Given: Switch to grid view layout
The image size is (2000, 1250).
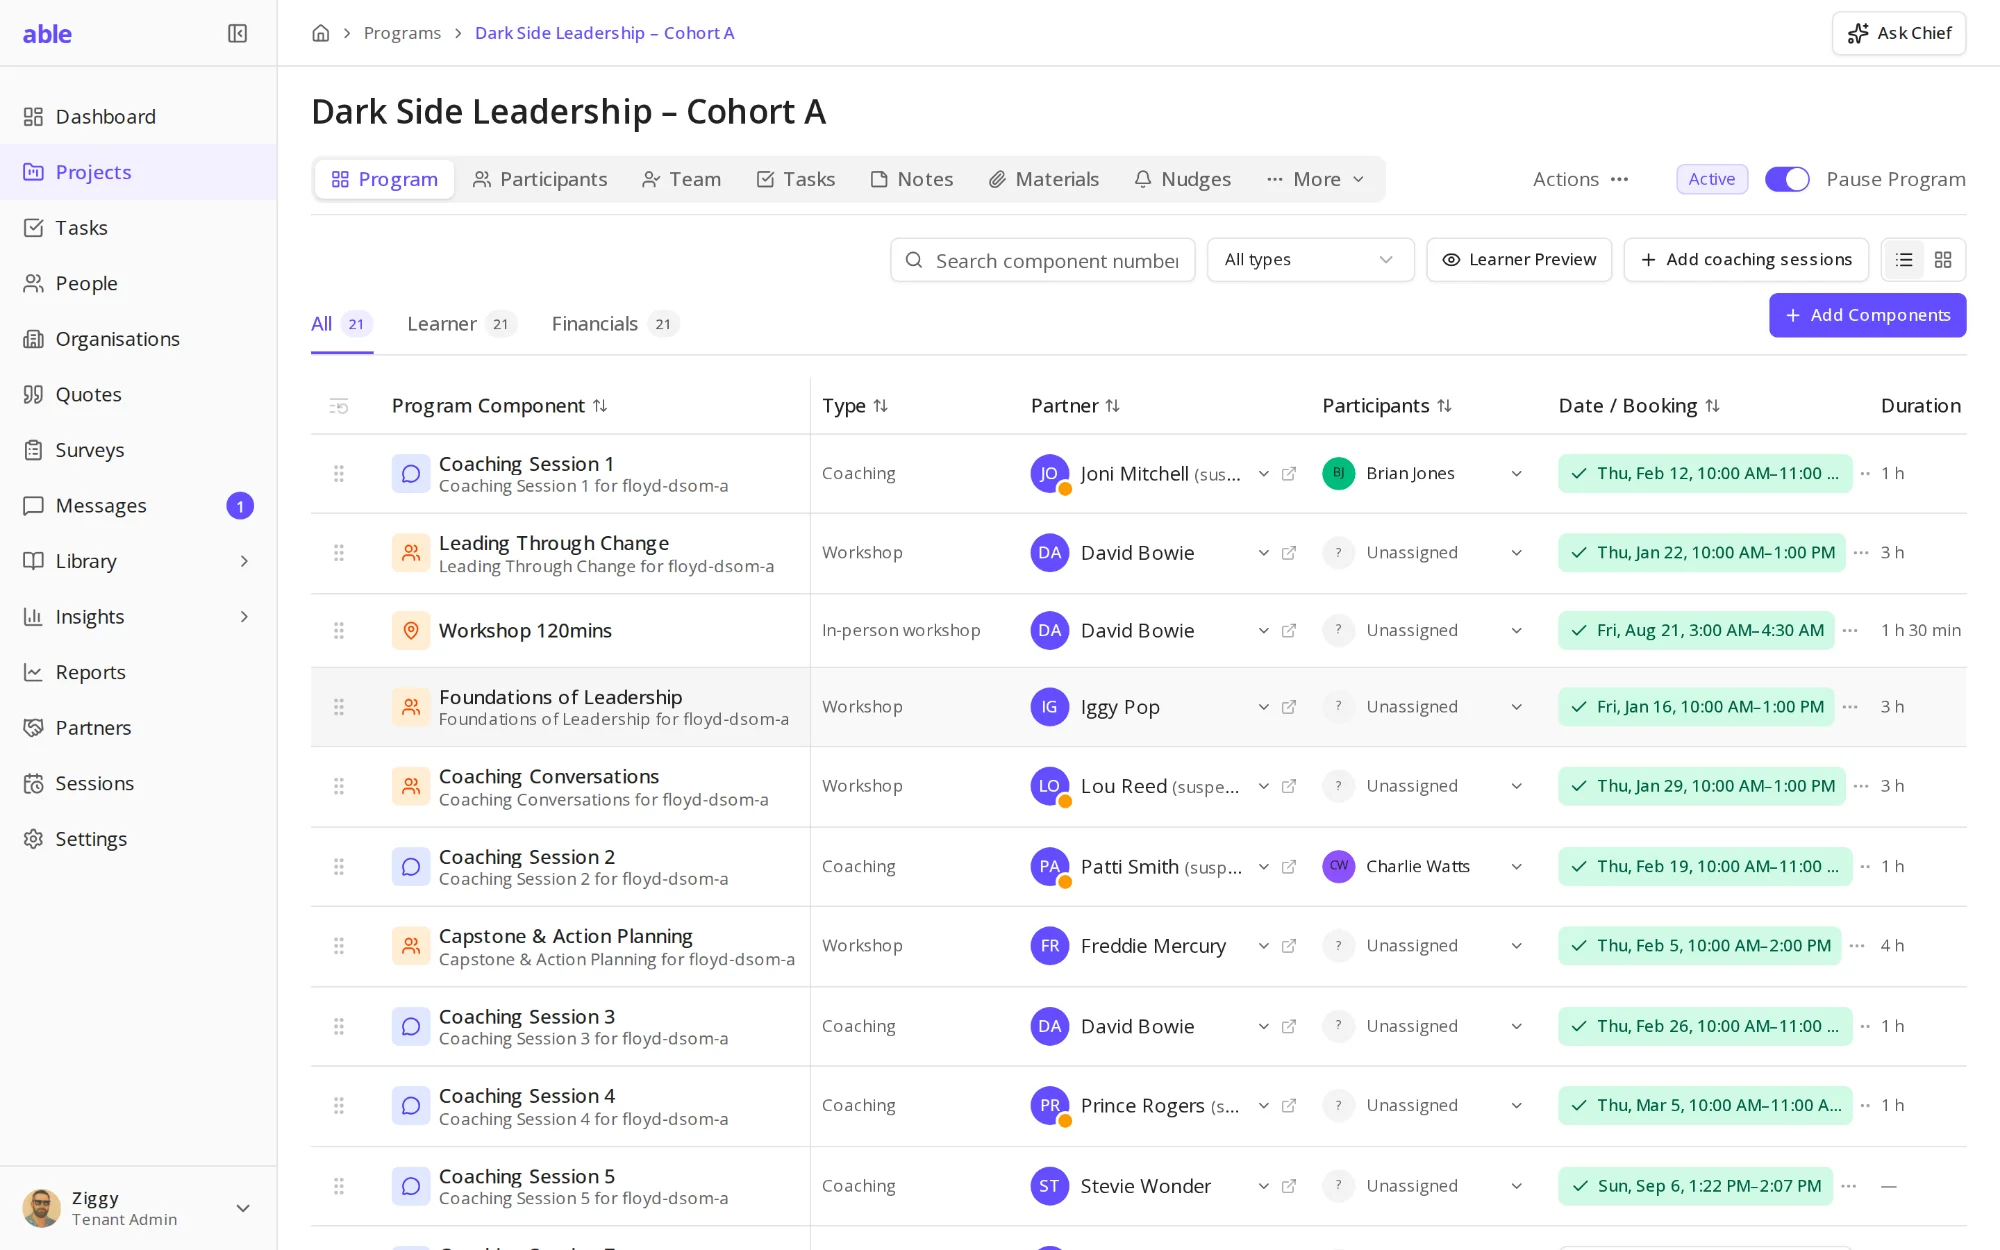Looking at the screenshot, I should pyautogui.click(x=1943, y=260).
